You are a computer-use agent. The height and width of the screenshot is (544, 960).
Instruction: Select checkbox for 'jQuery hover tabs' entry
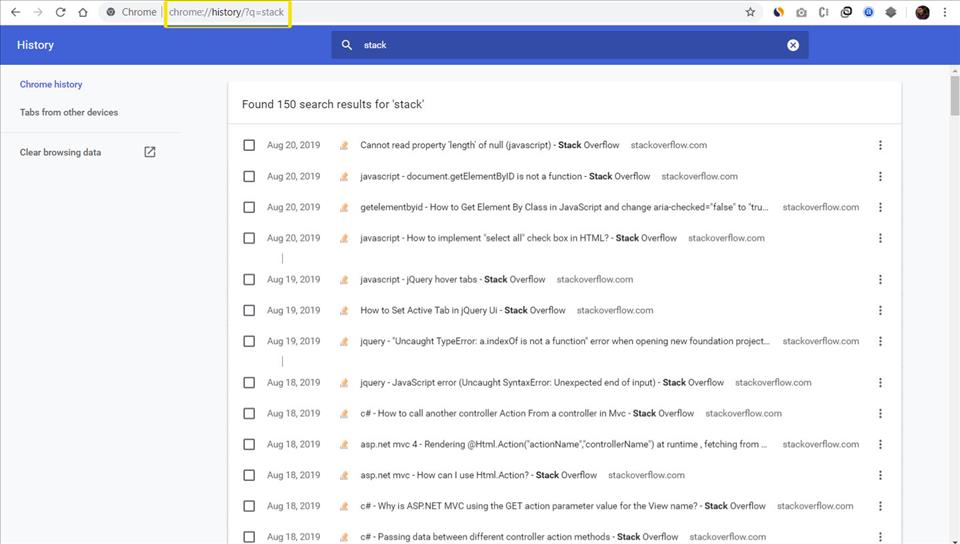coord(249,279)
